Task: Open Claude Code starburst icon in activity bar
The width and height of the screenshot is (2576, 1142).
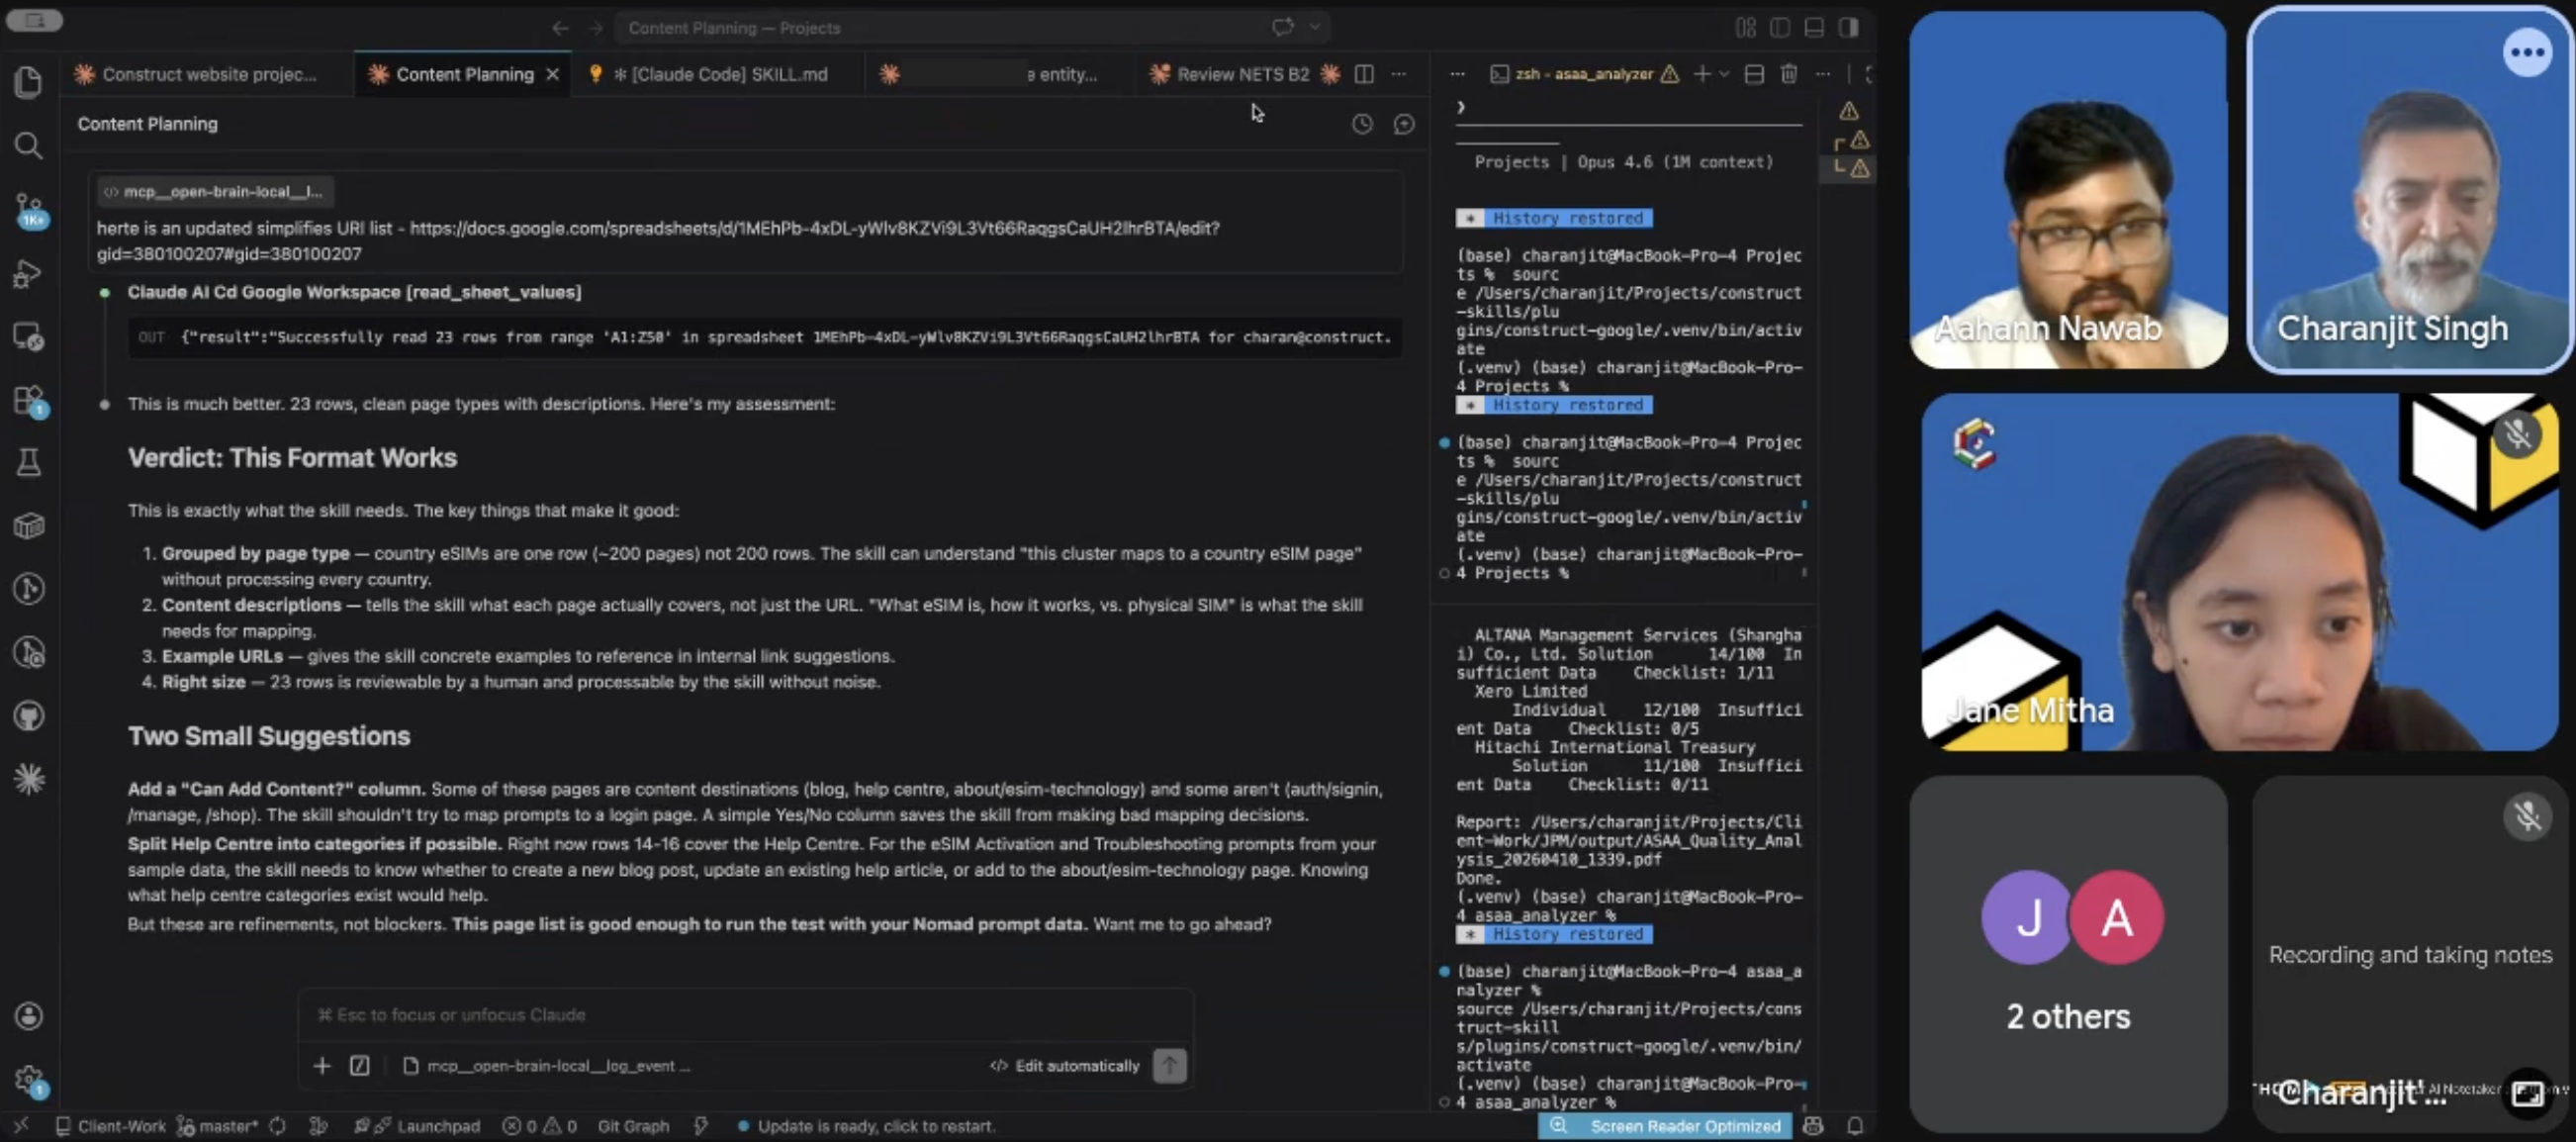Action: (x=28, y=779)
